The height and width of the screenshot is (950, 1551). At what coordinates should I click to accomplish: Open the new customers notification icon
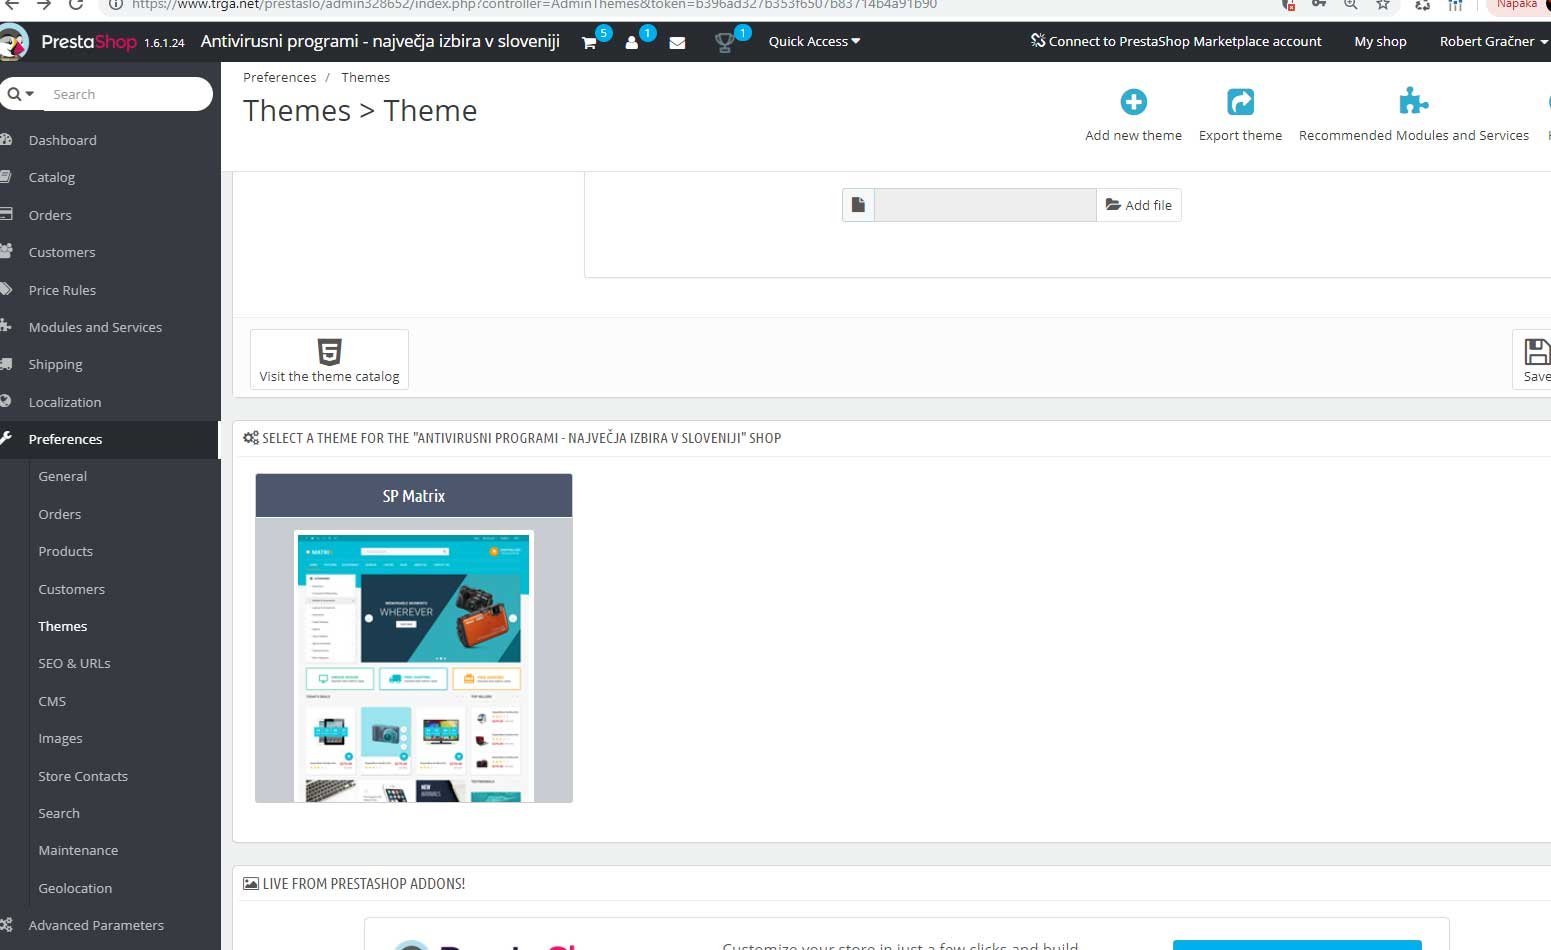click(x=632, y=42)
